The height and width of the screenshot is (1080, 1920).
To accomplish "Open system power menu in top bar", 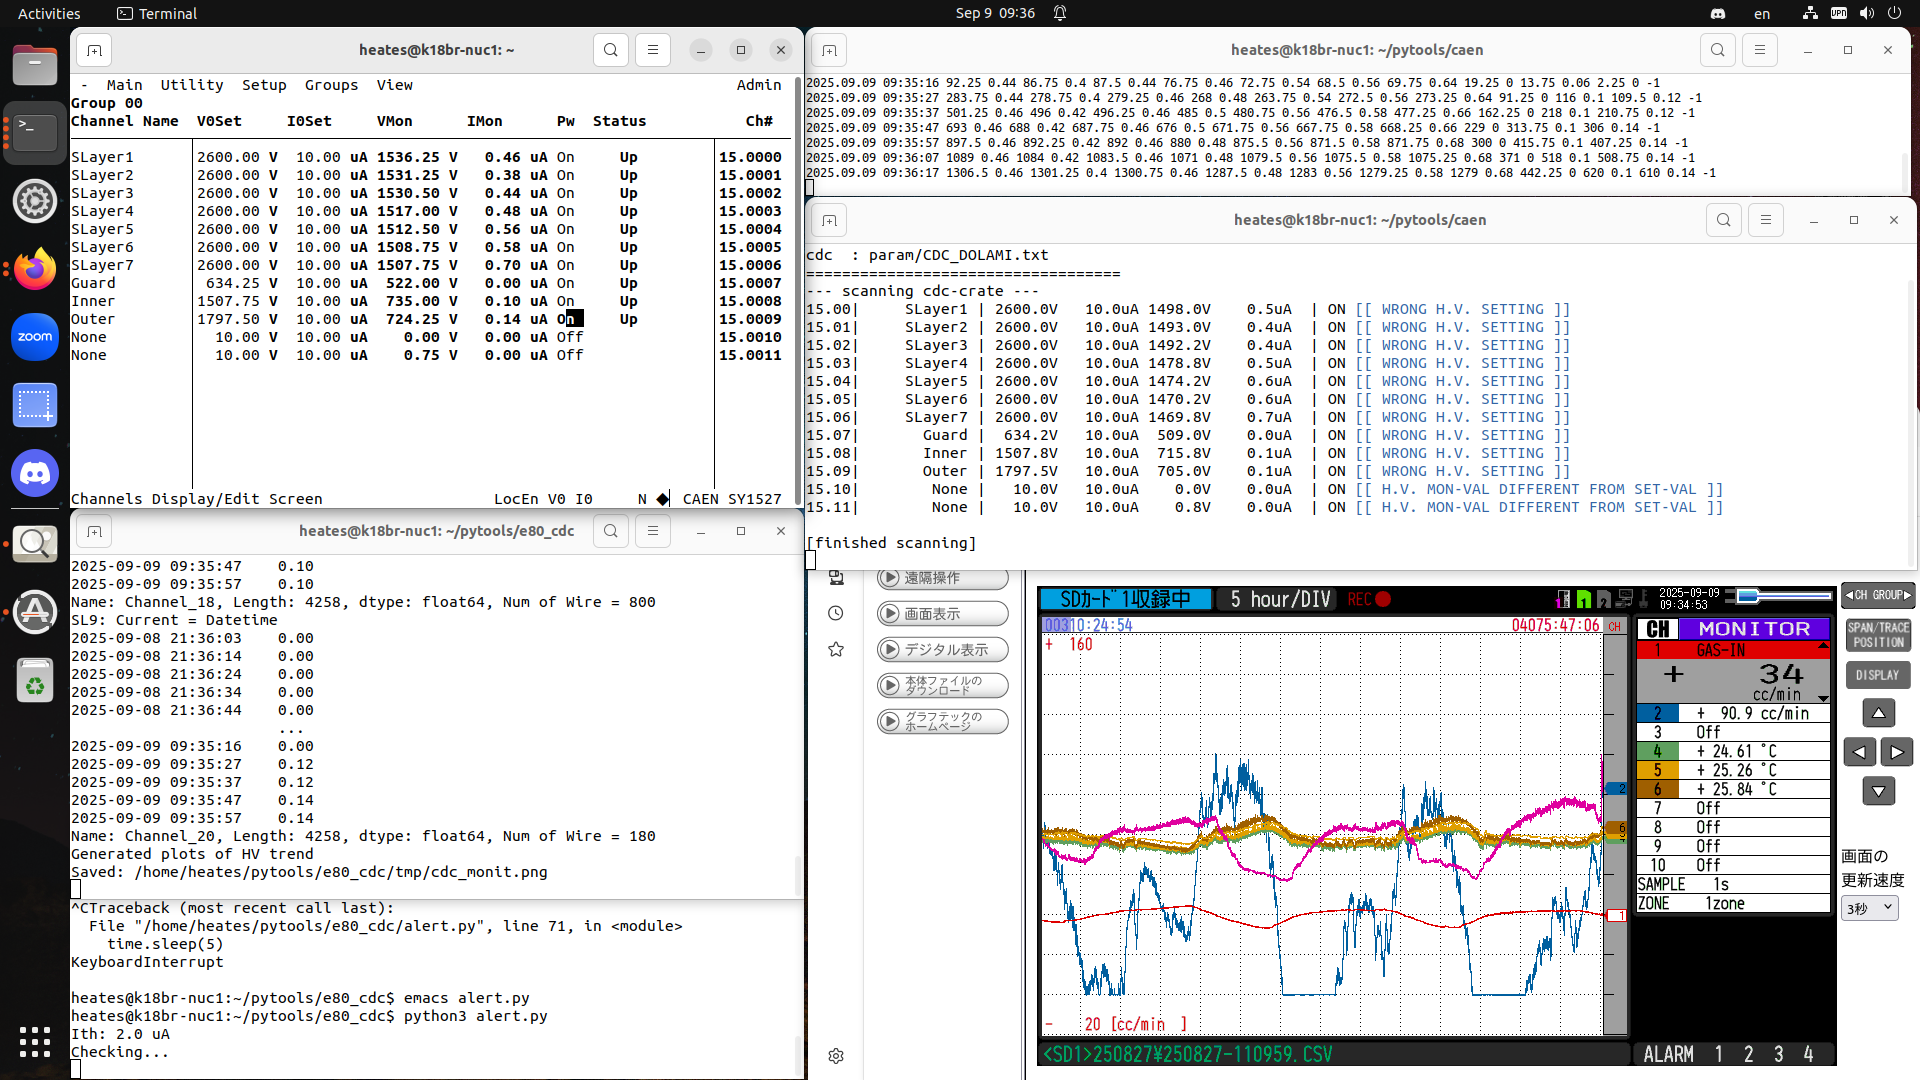I will coord(1895,13).
